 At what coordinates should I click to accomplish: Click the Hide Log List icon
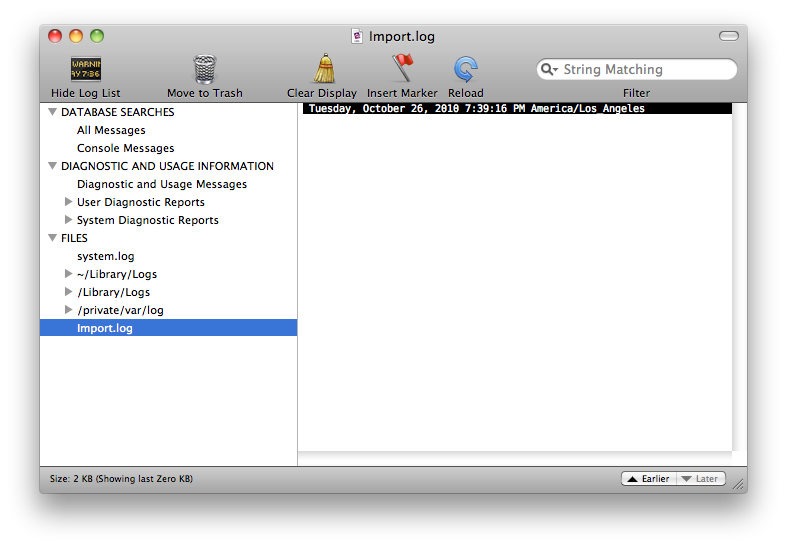click(85, 69)
